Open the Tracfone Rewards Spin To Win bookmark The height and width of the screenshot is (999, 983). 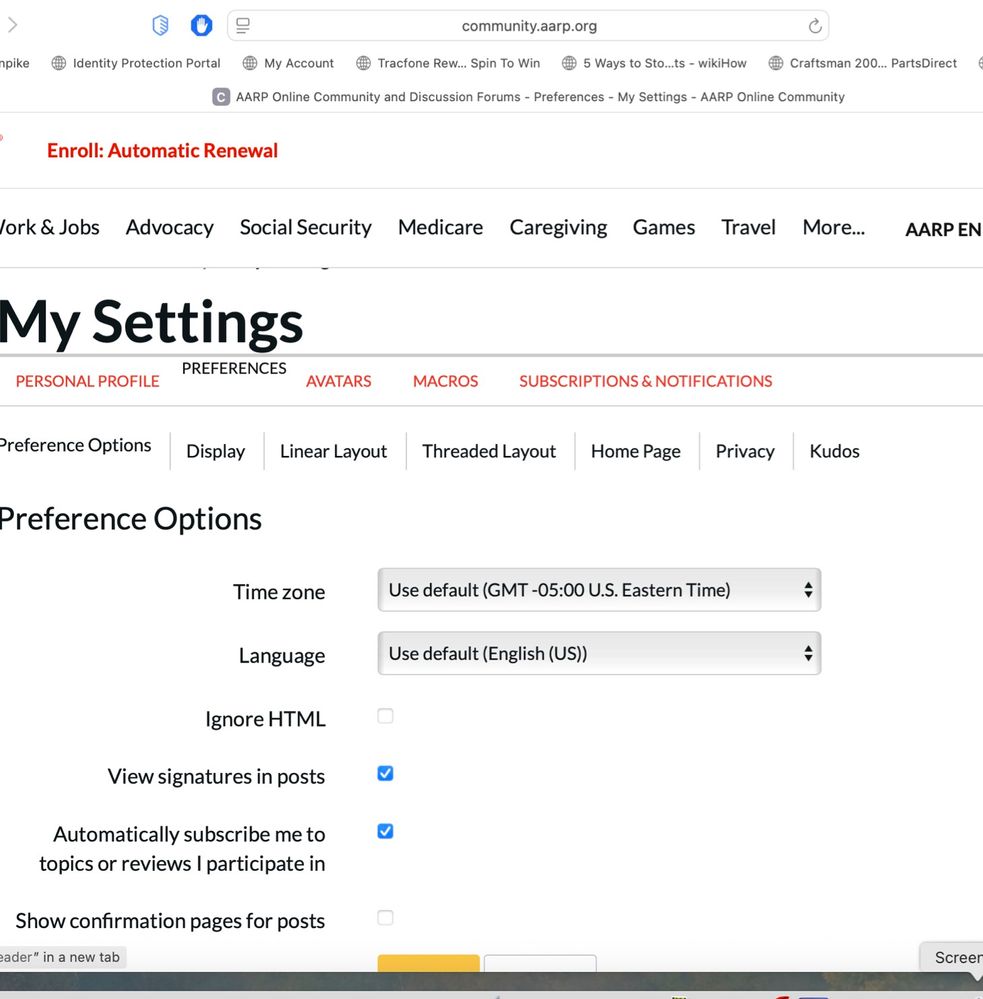(x=448, y=63)
